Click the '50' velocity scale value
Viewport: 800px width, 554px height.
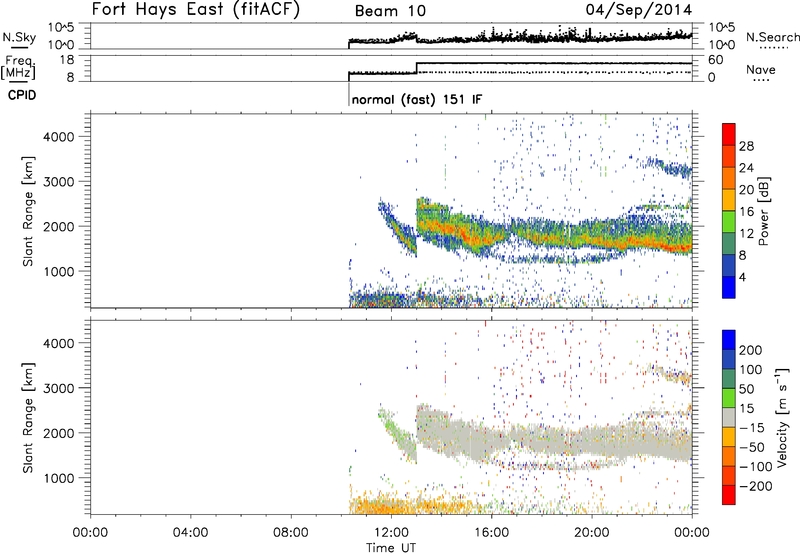coord(746,389)
